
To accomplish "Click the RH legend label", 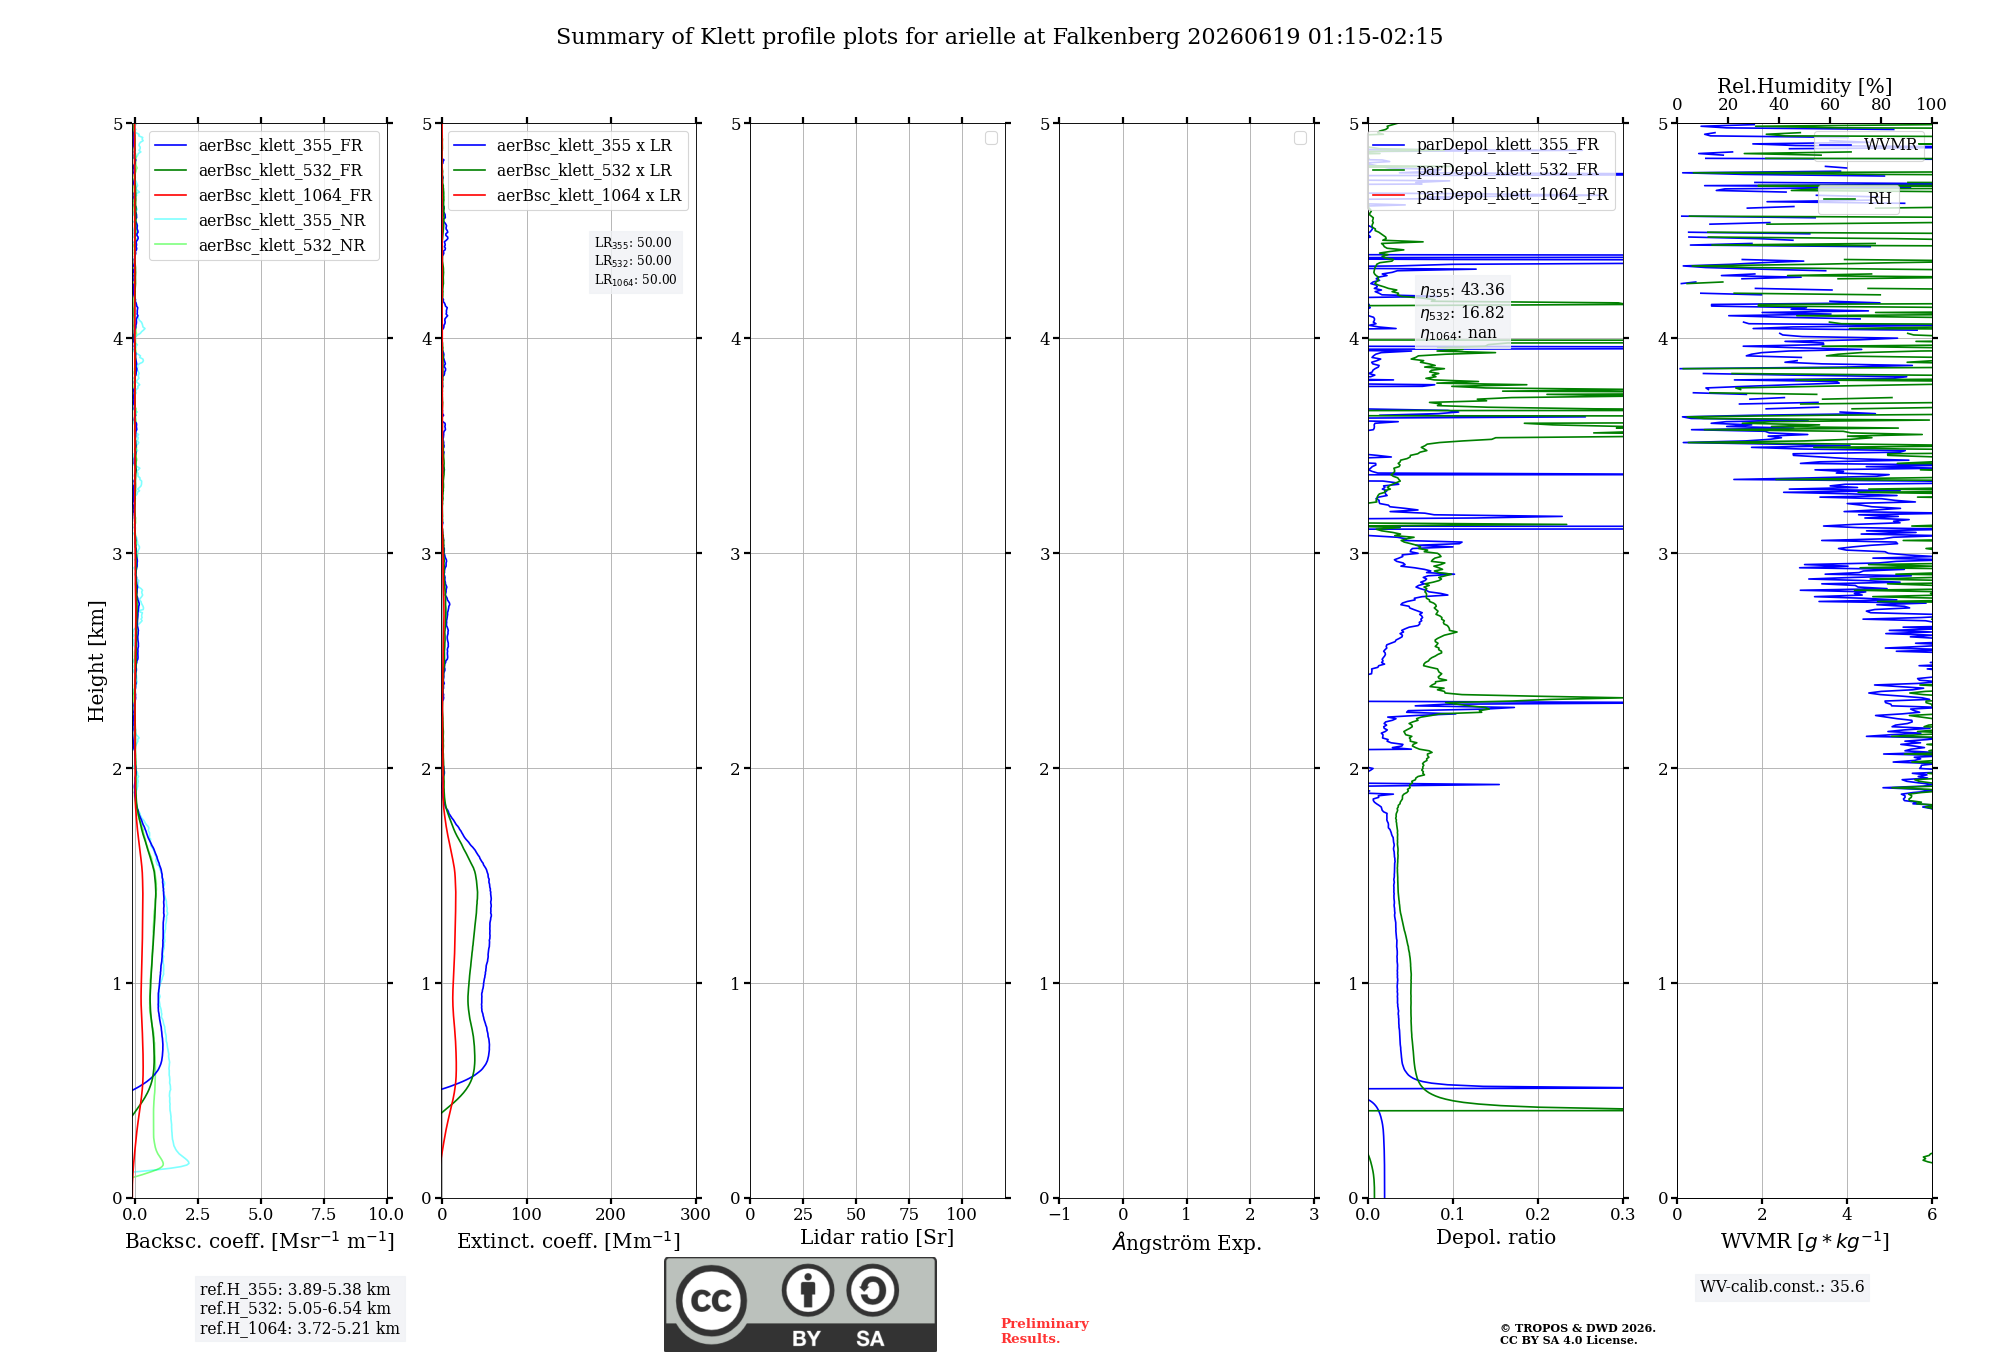I will (1879, 199).
